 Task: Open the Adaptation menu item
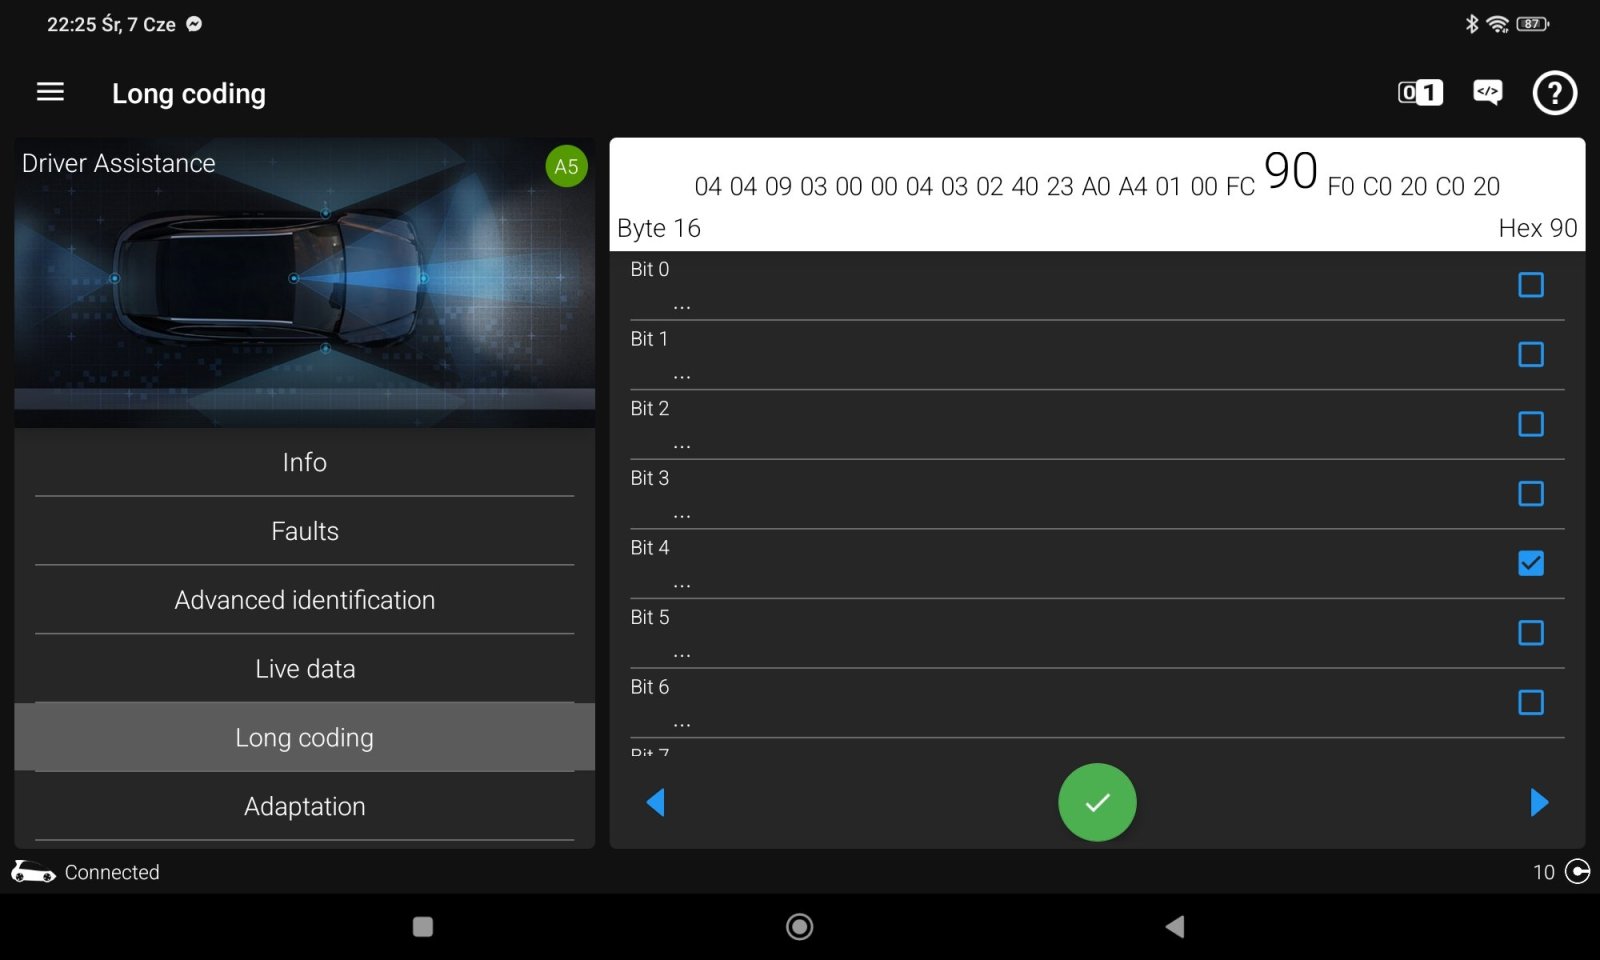click(x=305, y=806)
